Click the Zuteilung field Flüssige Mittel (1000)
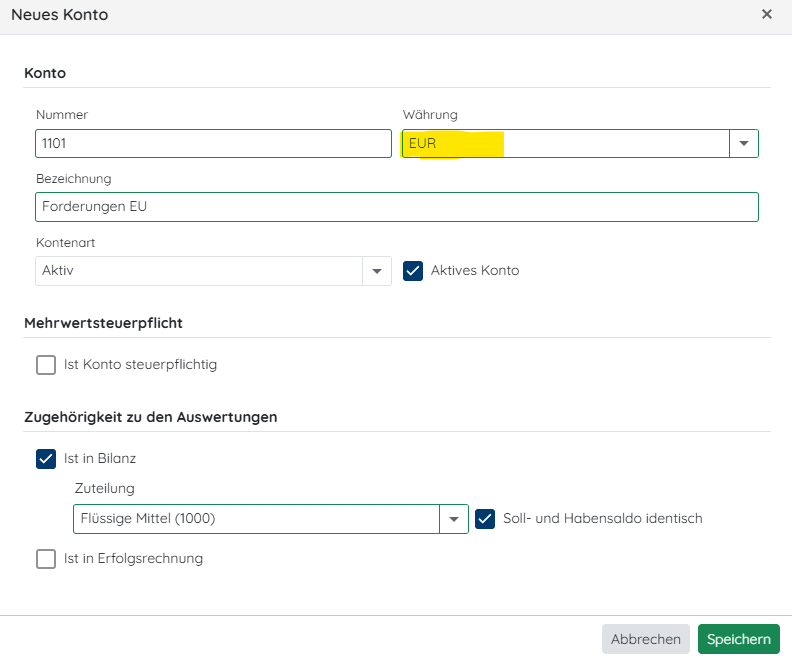 pyautogui.click(x=256, y=519)
